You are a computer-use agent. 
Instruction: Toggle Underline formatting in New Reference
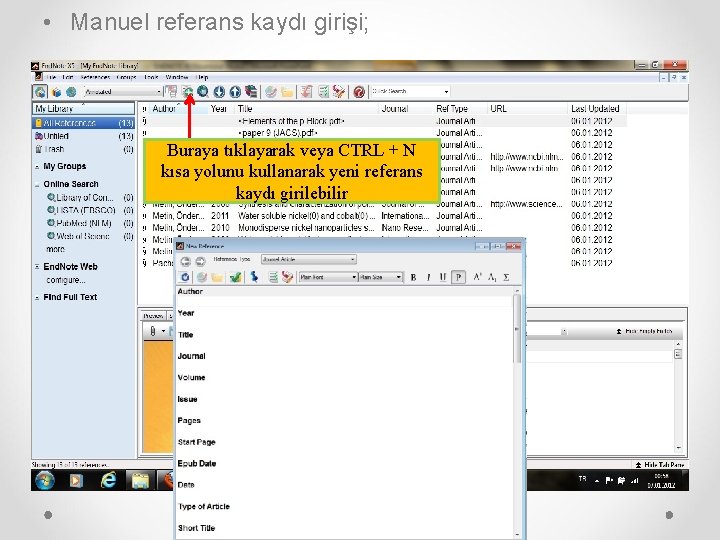pyautogui.click(x=443, y=277)
